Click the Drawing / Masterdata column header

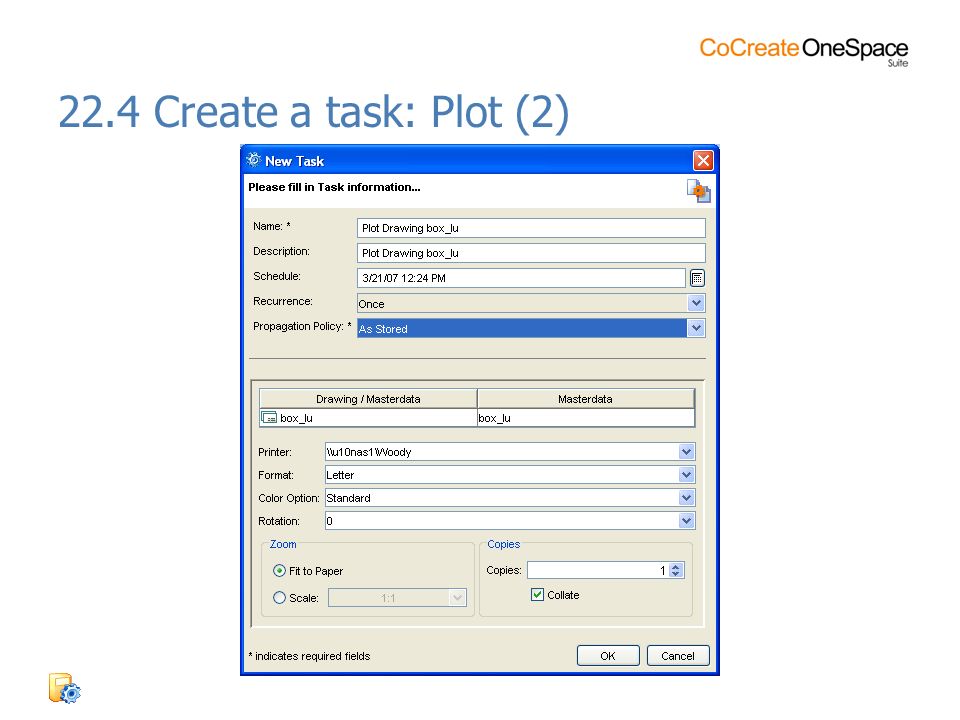pos(368,399)
